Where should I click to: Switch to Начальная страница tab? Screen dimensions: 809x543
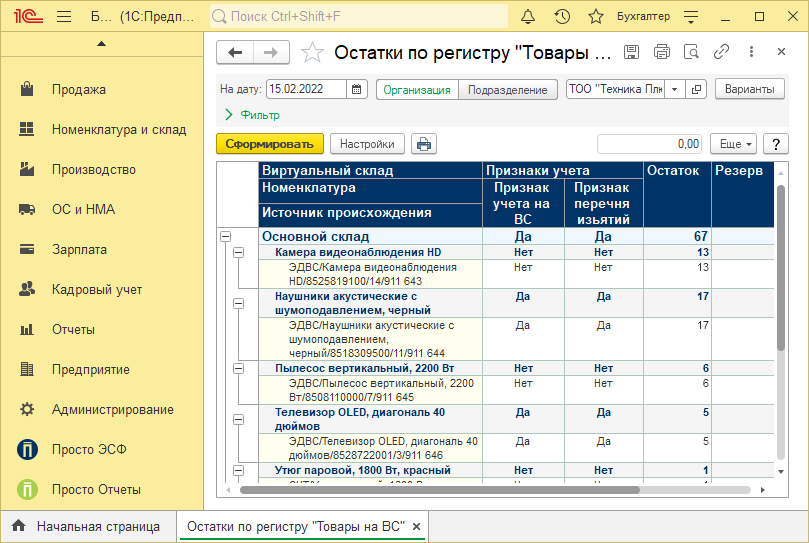[89, 526]
